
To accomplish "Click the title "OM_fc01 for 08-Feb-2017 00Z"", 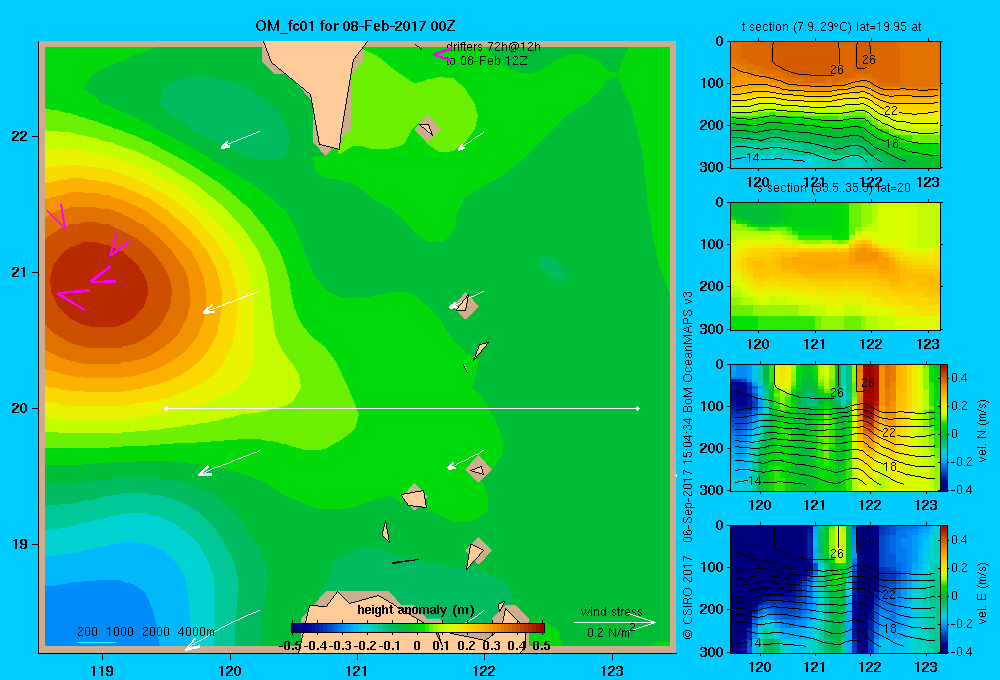I will point(355,26).
